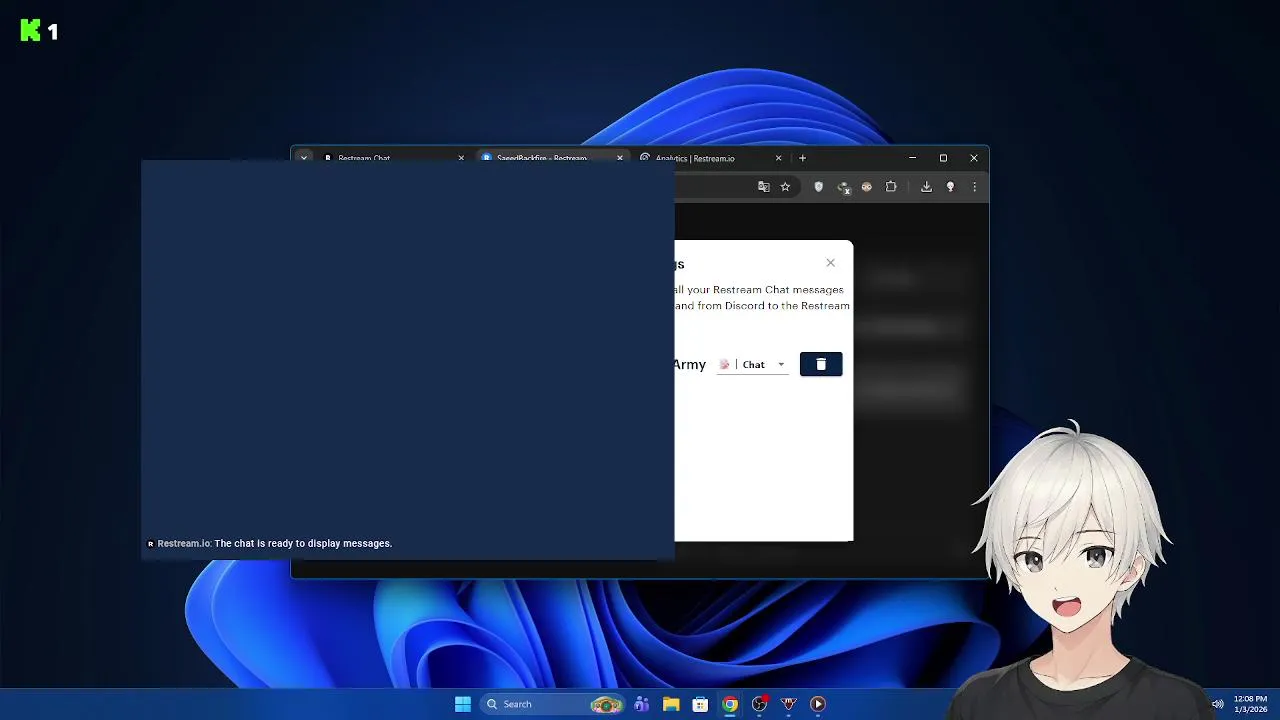Screen dimensions: 1280x720
Task: Click the translate page icon
Action: (x=764, y=187)
